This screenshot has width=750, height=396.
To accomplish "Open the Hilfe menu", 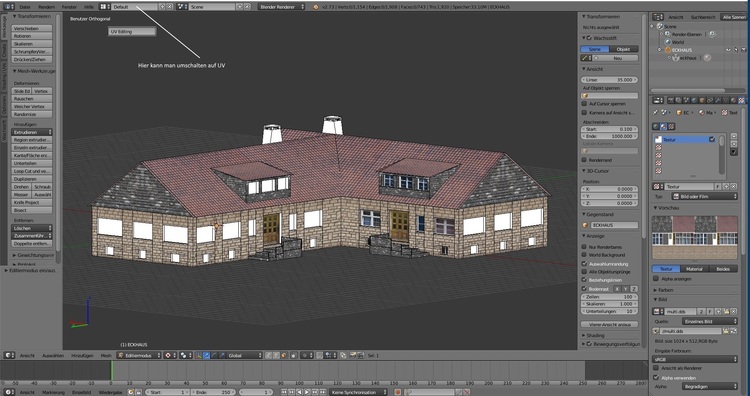I will click(x=89, y=7).
